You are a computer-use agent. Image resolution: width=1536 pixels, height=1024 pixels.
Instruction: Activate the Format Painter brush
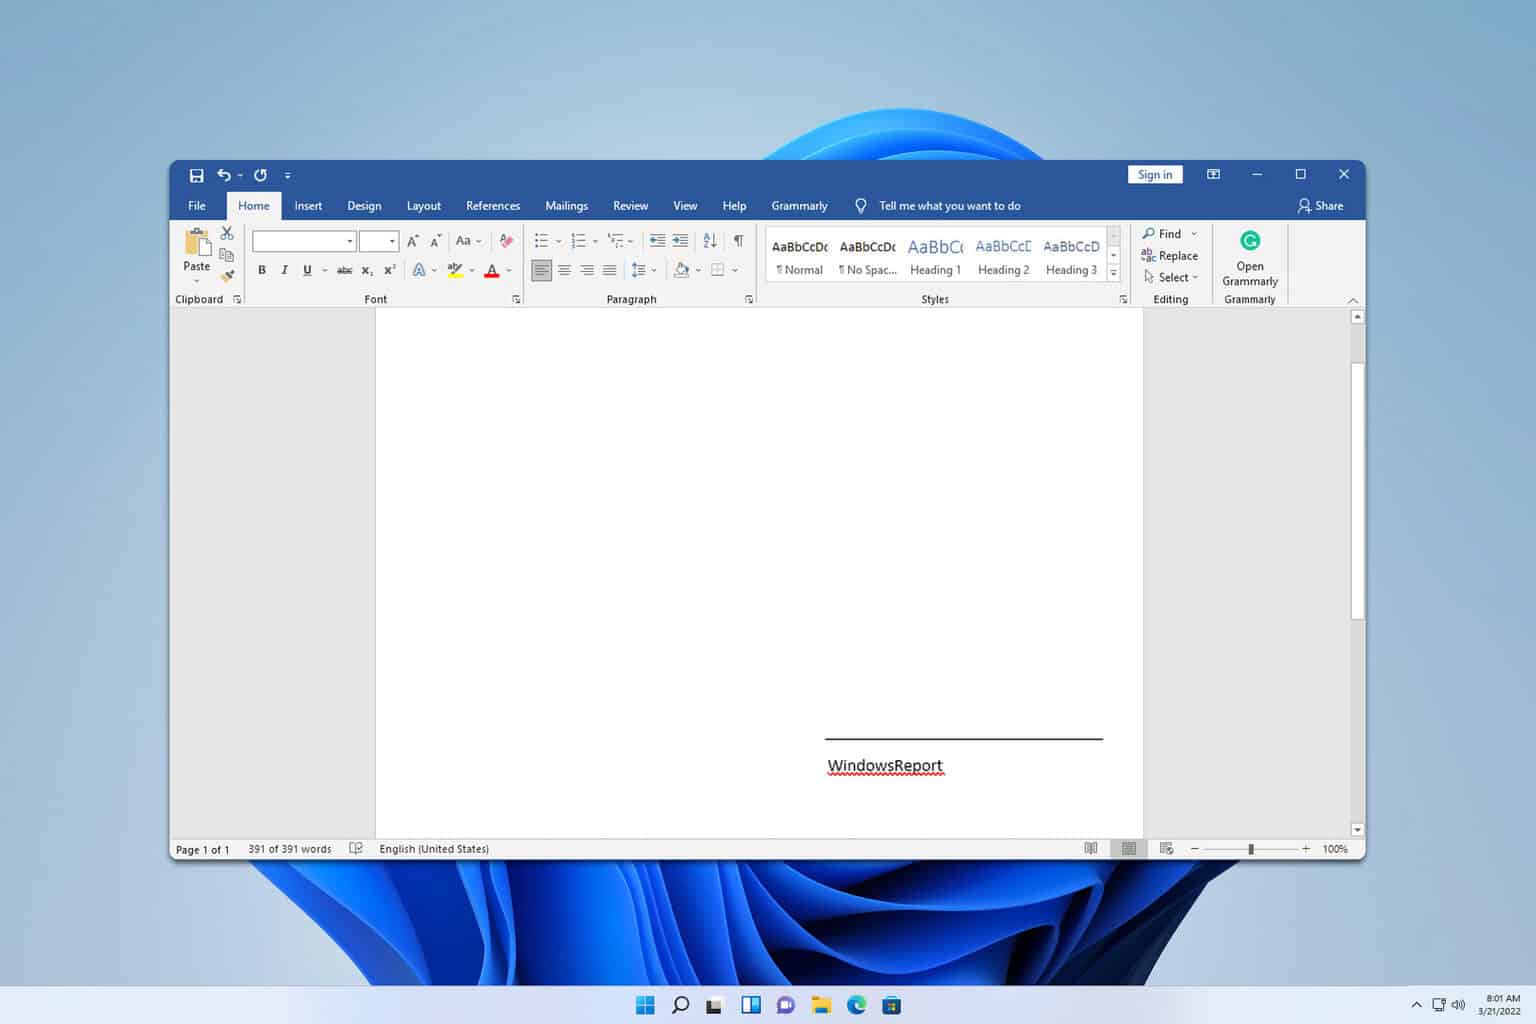click(x=227, y=276)
